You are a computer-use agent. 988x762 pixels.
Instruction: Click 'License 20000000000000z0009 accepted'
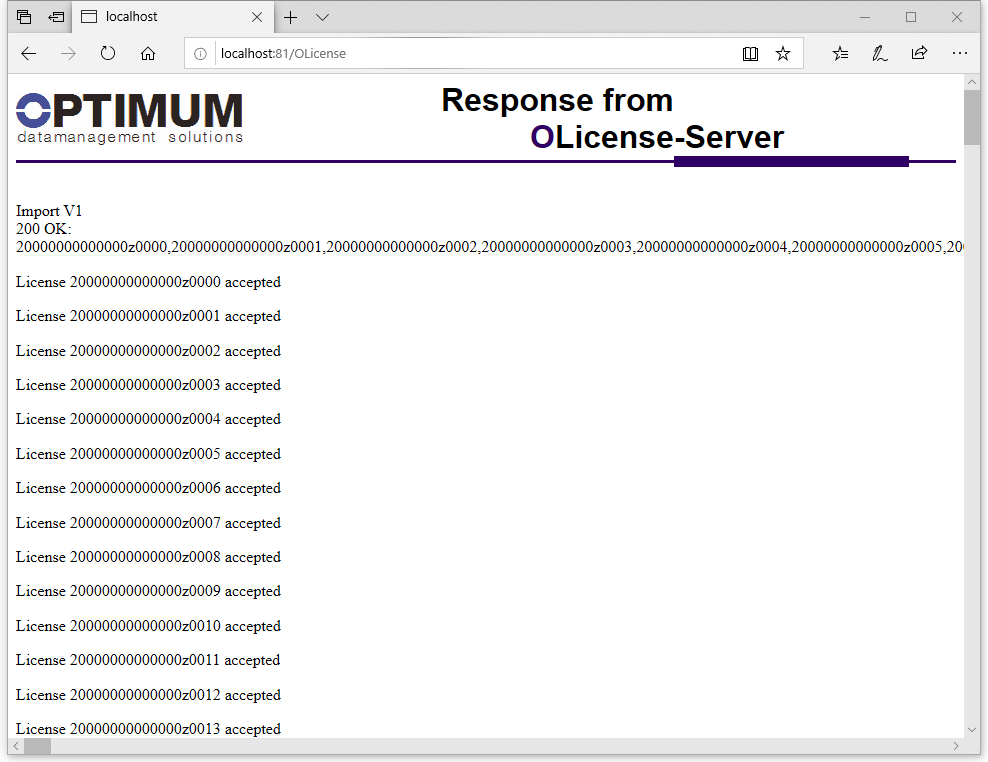[148, 591]
